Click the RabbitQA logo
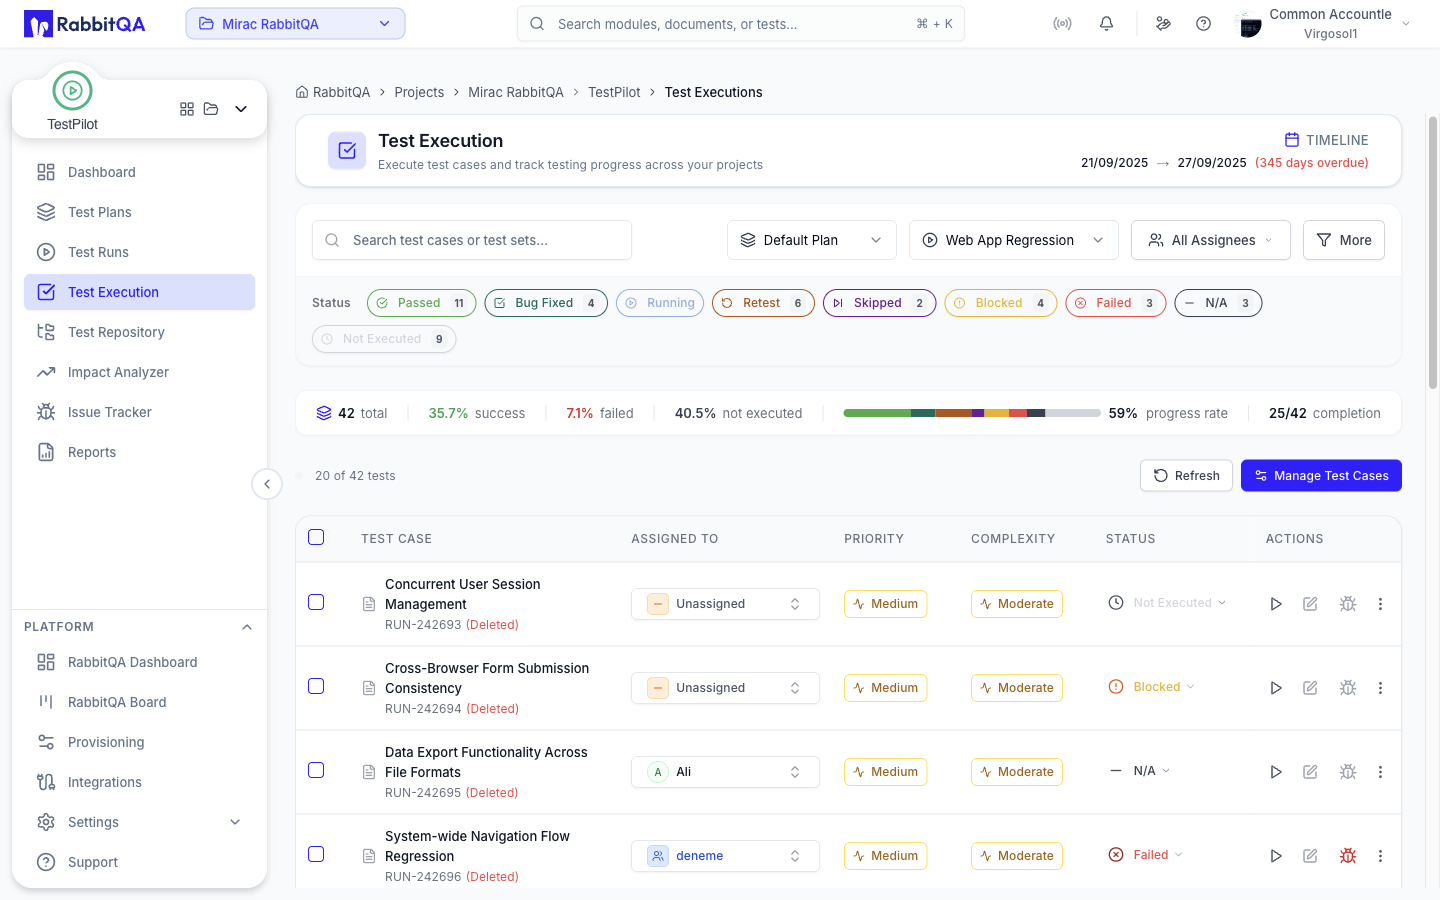Viewport: 1440px width, 900px height. pyautogui.click(x=85, y=24)
